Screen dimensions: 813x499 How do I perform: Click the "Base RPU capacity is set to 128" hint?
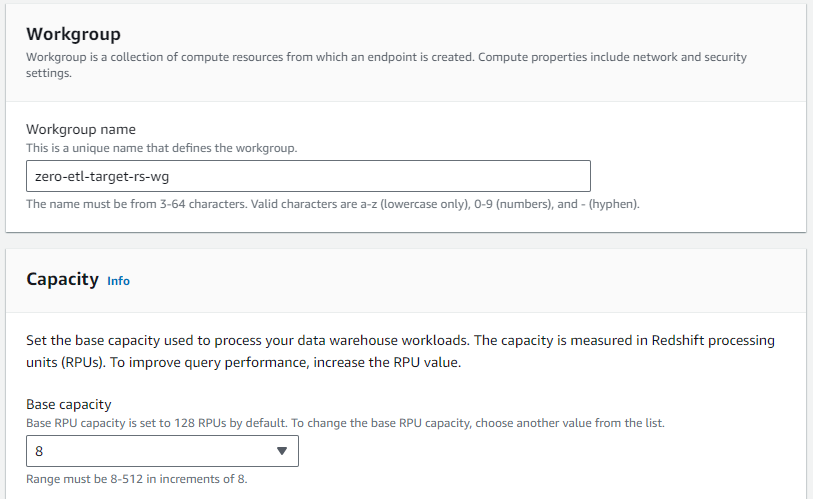point(344,423)
